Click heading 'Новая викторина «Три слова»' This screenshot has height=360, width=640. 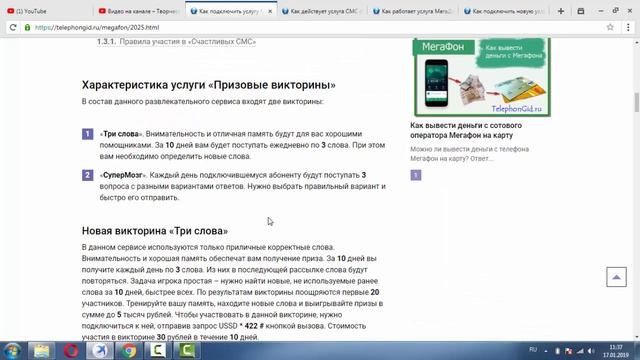coord(155,231)
